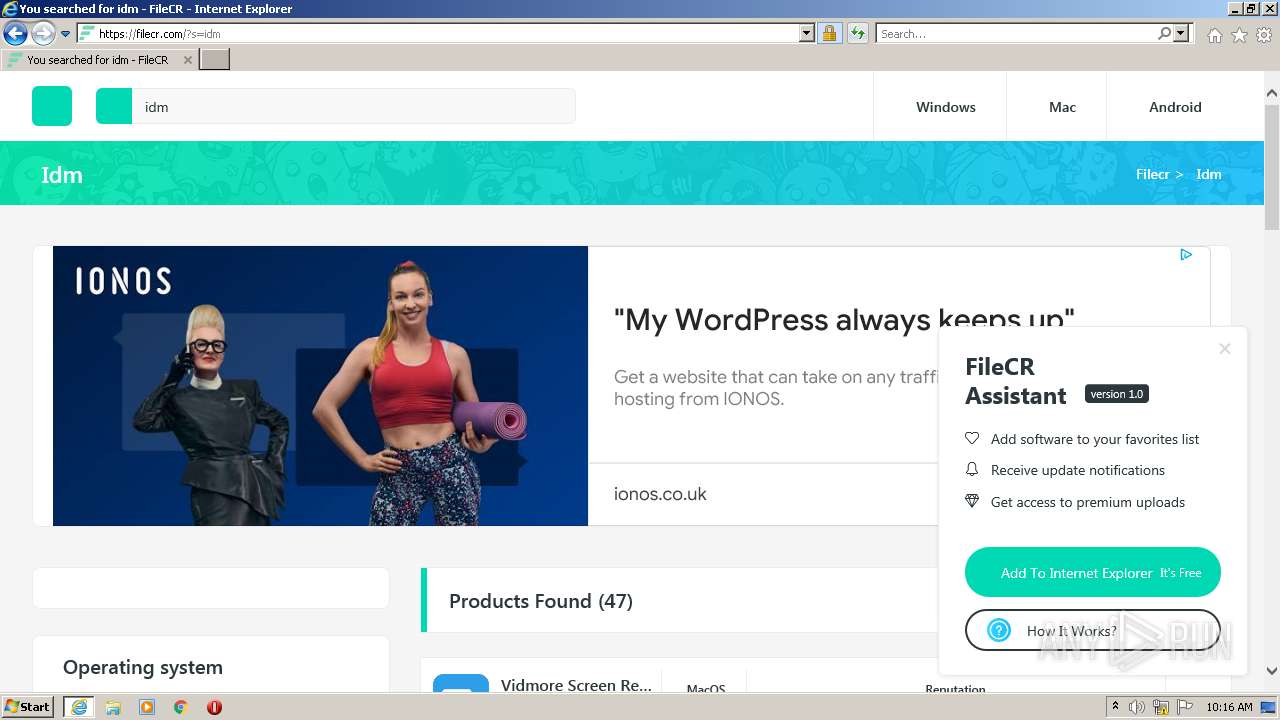
Task: Click the Idm breadcrumb link
Action: [x=1209, y=174]
